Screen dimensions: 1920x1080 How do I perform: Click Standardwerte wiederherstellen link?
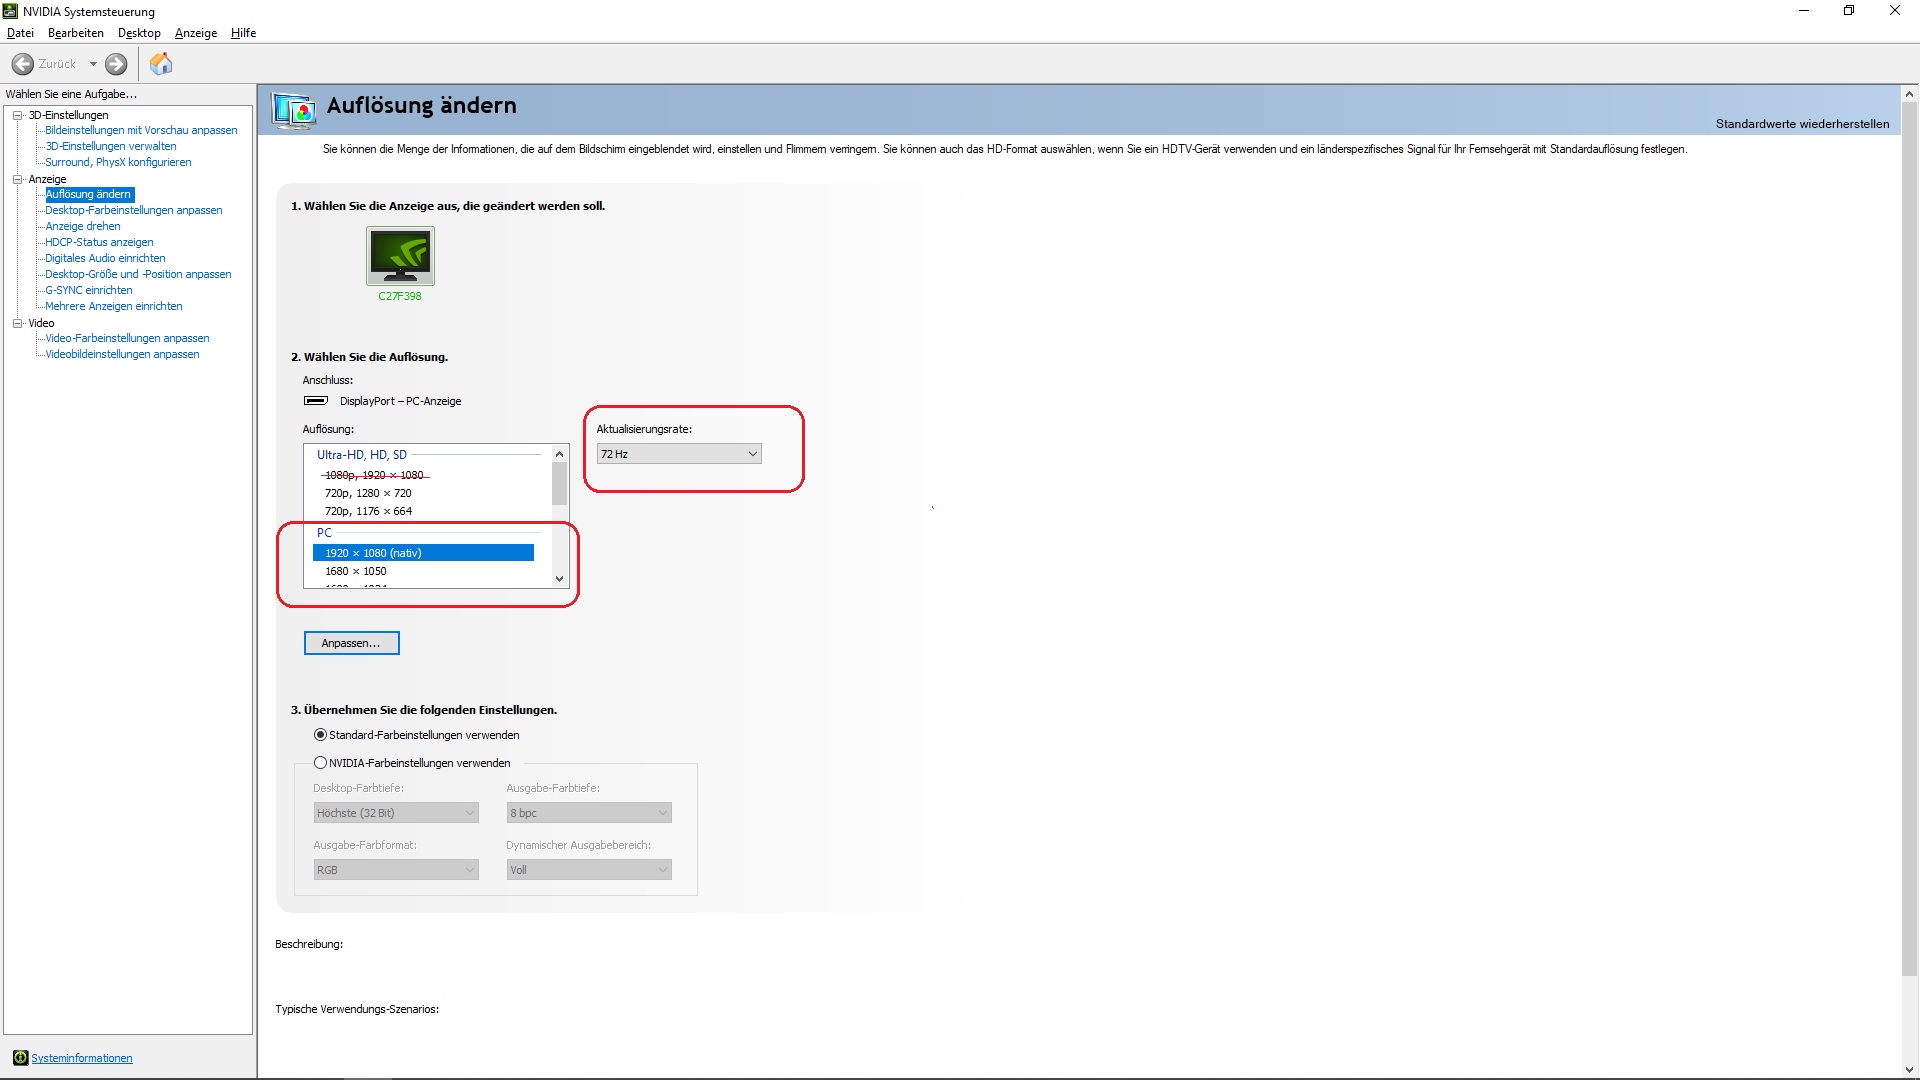pos(1802,124)
